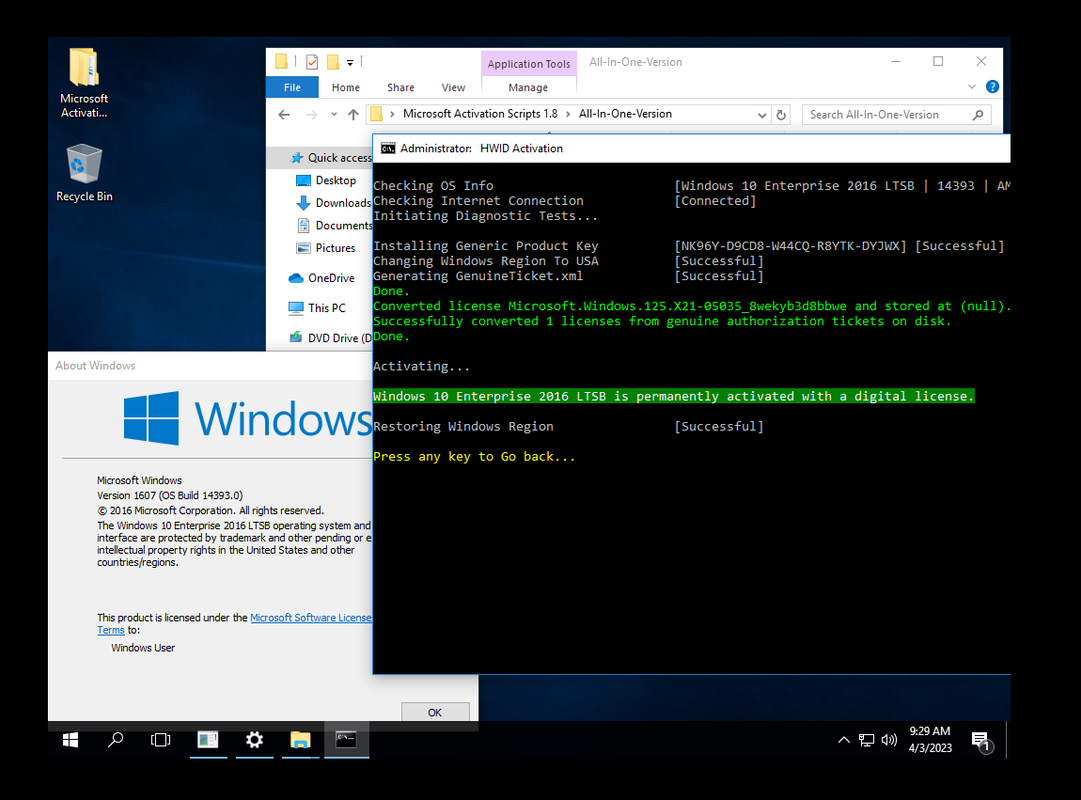1081x800 pixels.
Task: Click the search magnifier icon in Explorer
Action: click(978, 114)
